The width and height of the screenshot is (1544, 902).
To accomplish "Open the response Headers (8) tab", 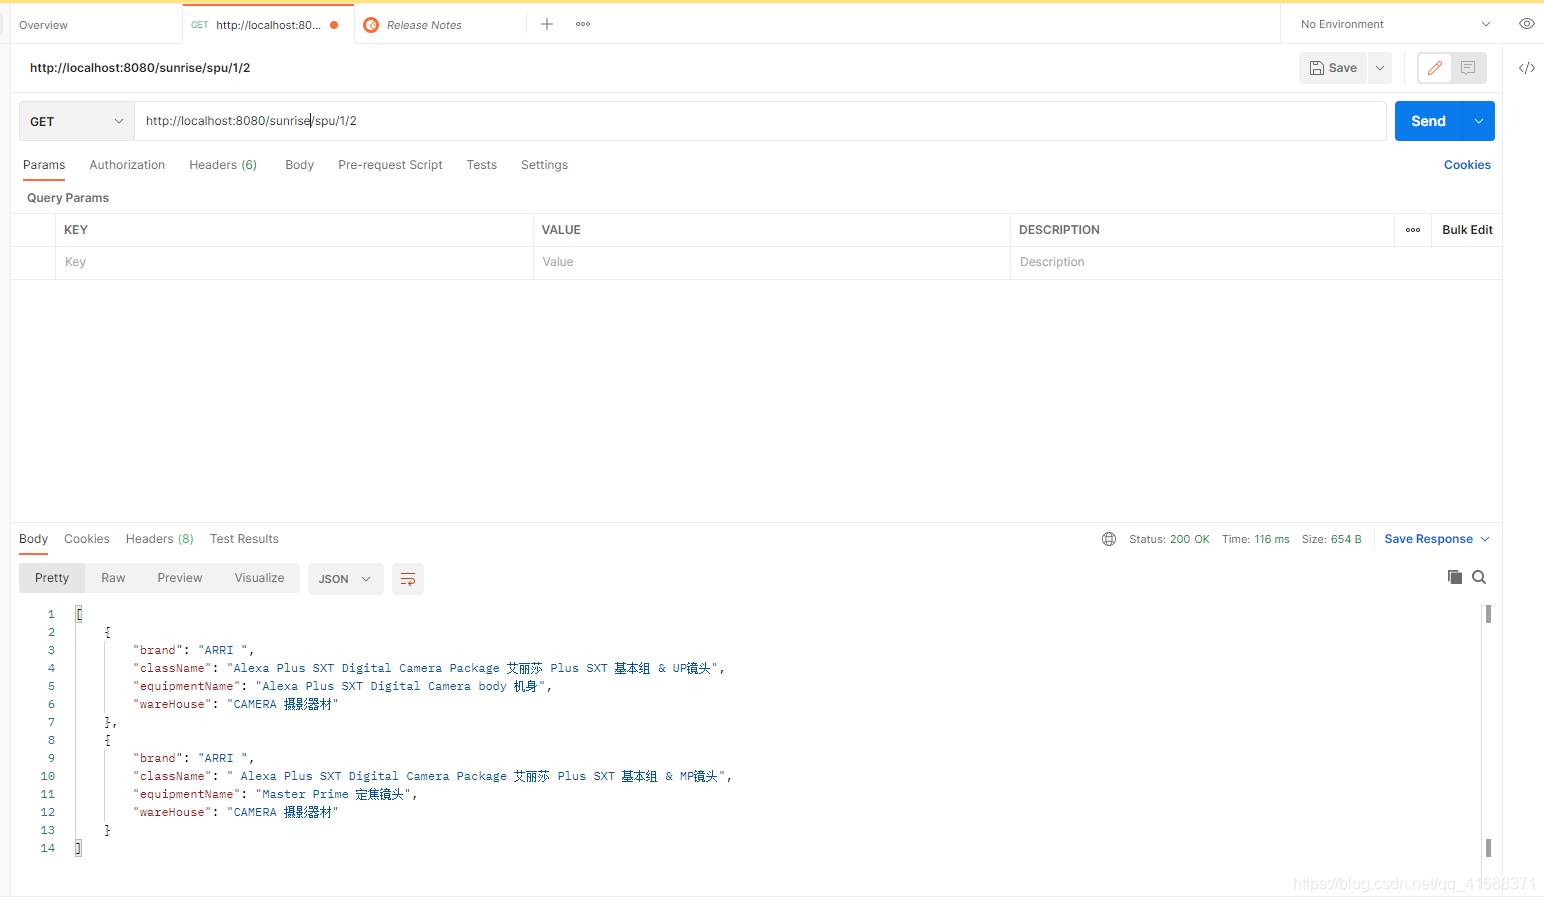I will click(159, 539).
